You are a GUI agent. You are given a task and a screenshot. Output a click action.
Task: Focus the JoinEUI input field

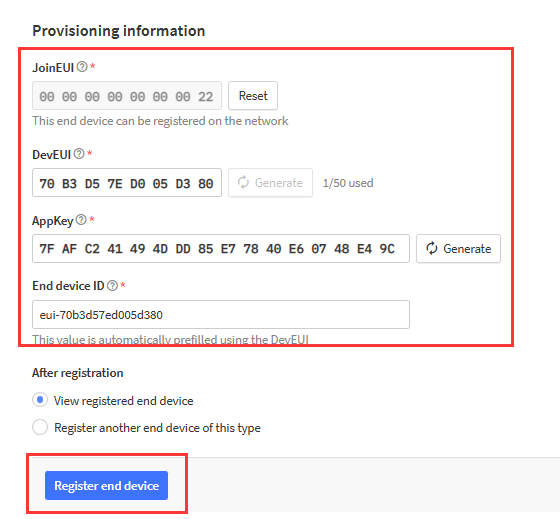(x=127, y=96)
